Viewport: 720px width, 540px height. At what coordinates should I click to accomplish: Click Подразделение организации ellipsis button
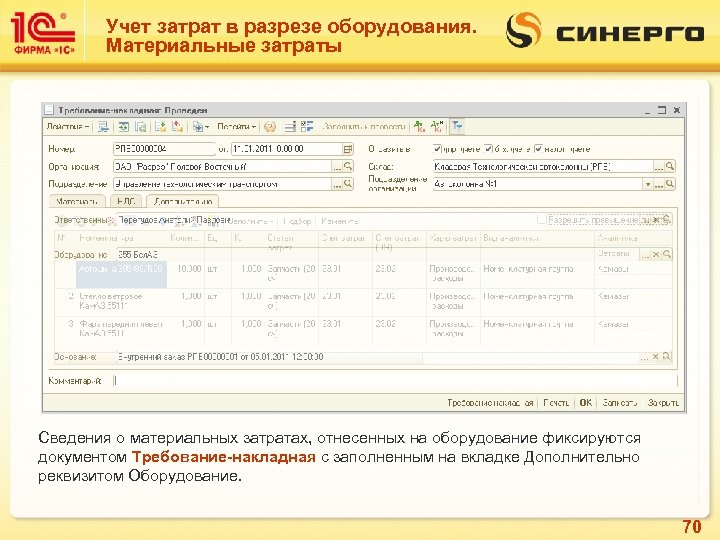659,184
